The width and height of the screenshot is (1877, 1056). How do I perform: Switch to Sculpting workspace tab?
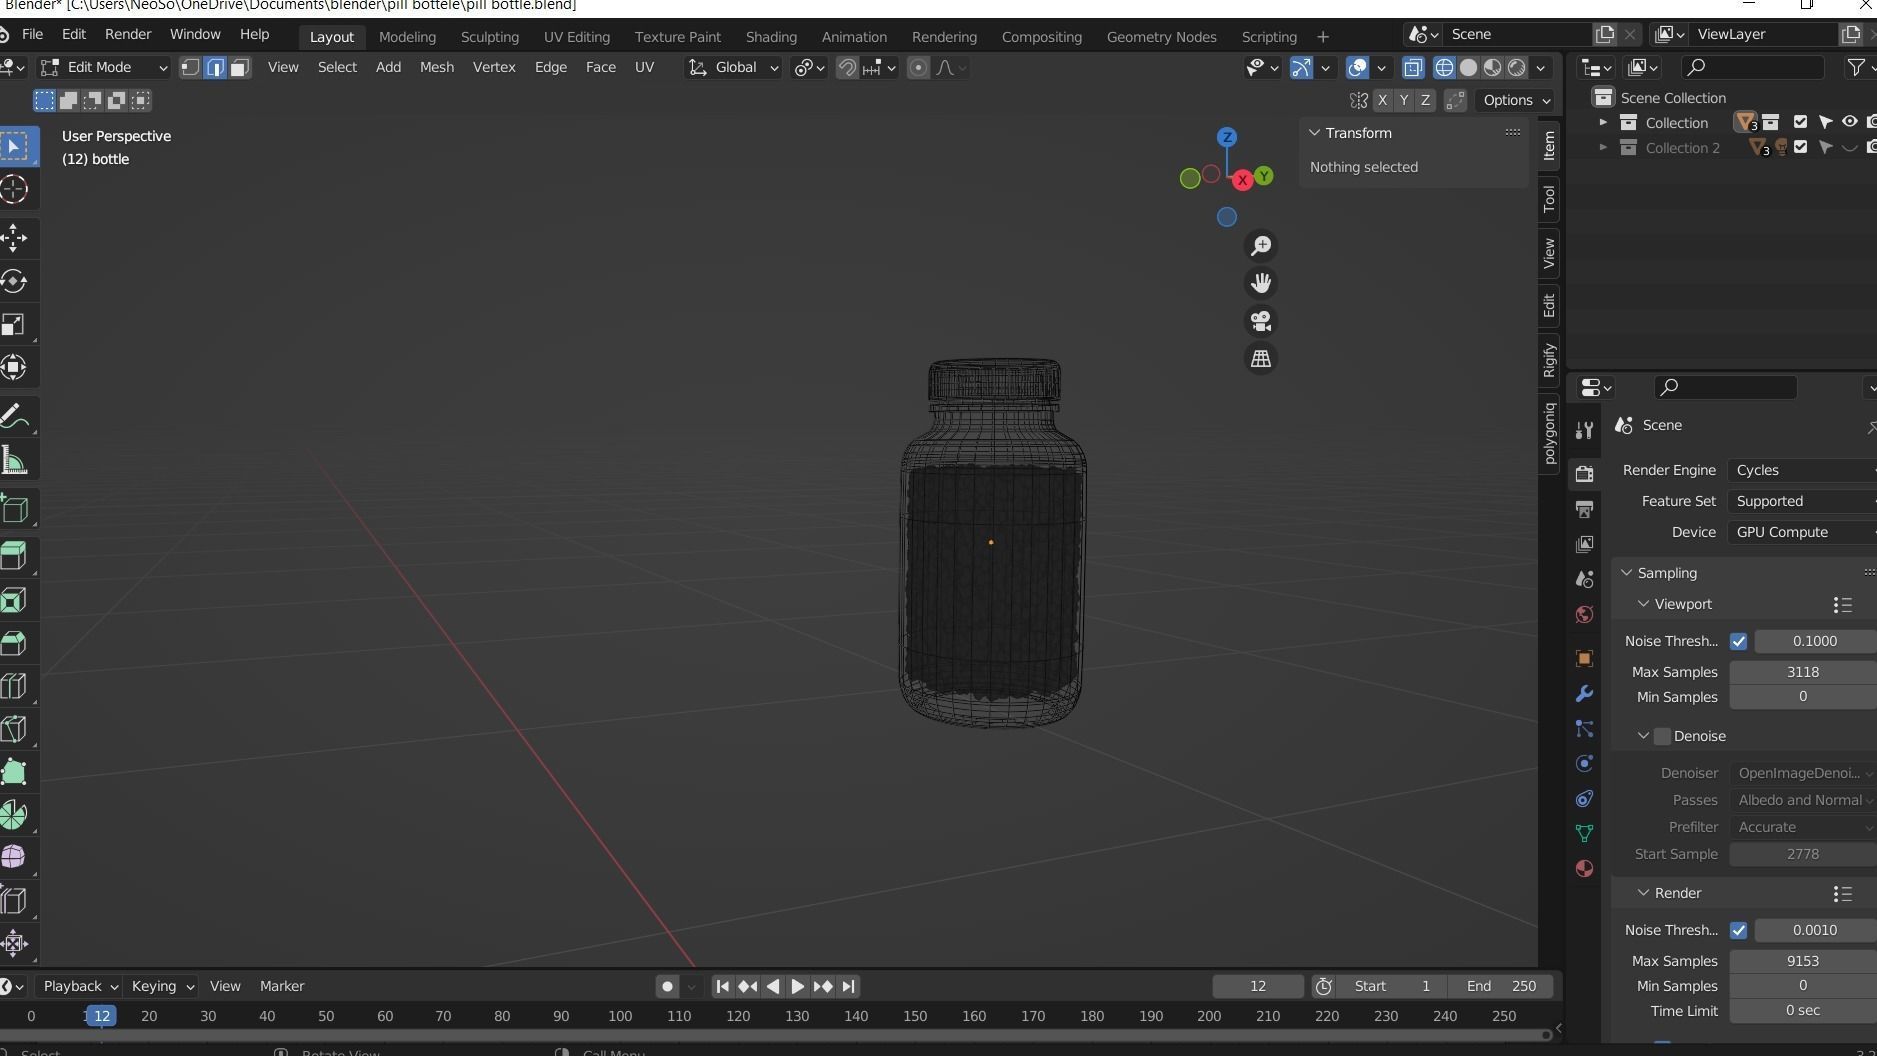point(489,36)
